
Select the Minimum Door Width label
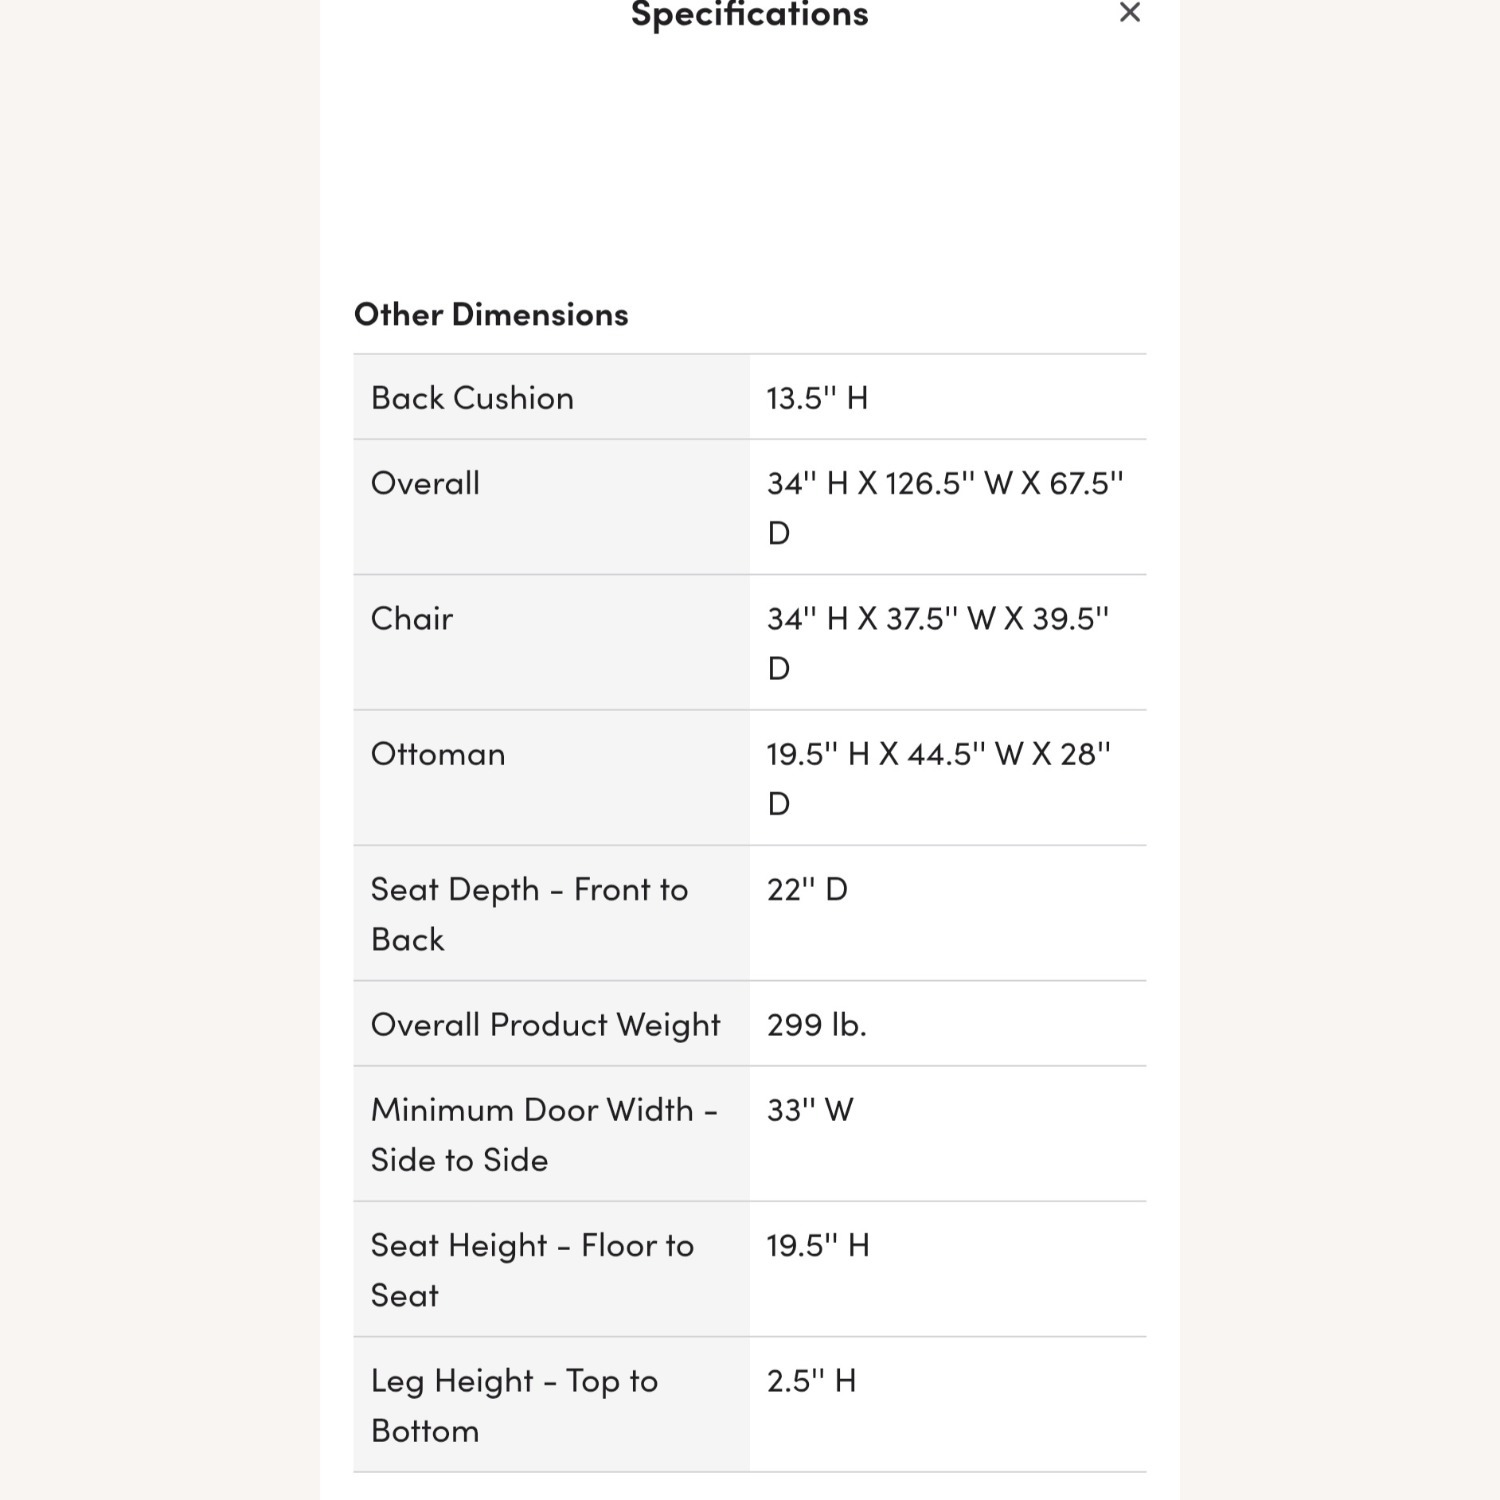coord(544,1134)
